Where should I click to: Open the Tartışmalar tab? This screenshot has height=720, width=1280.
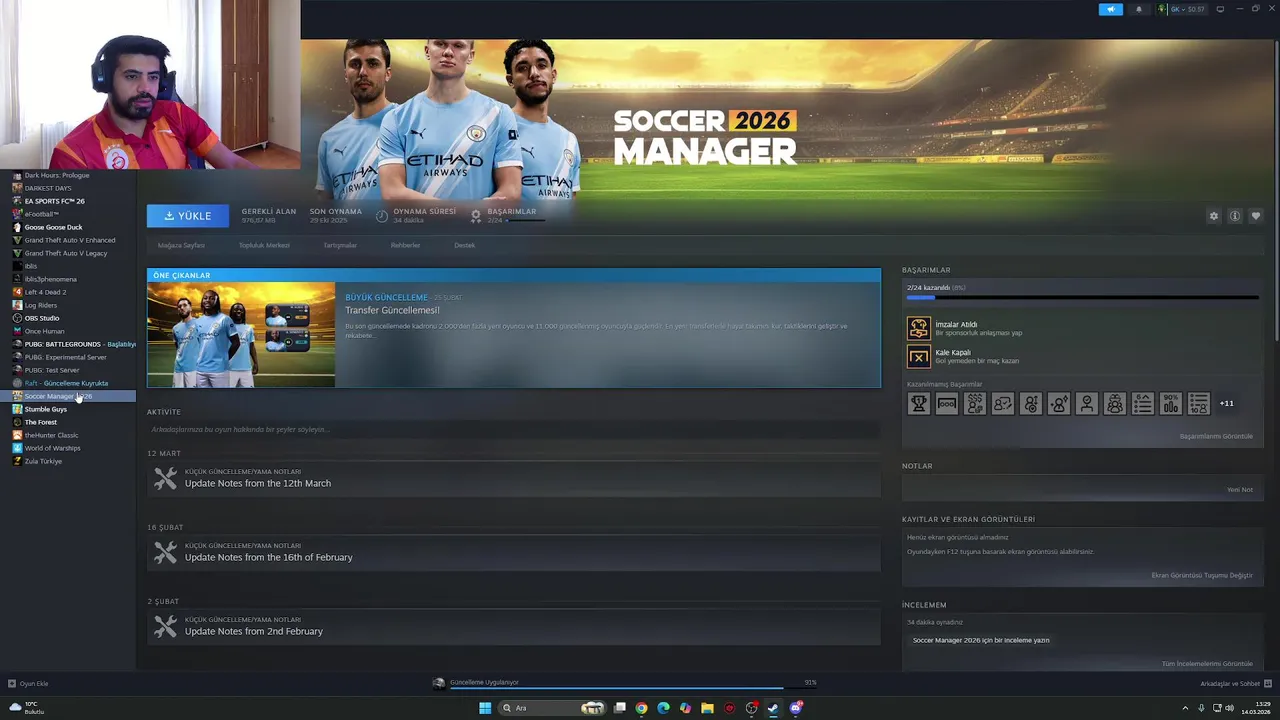pos(340,245)
